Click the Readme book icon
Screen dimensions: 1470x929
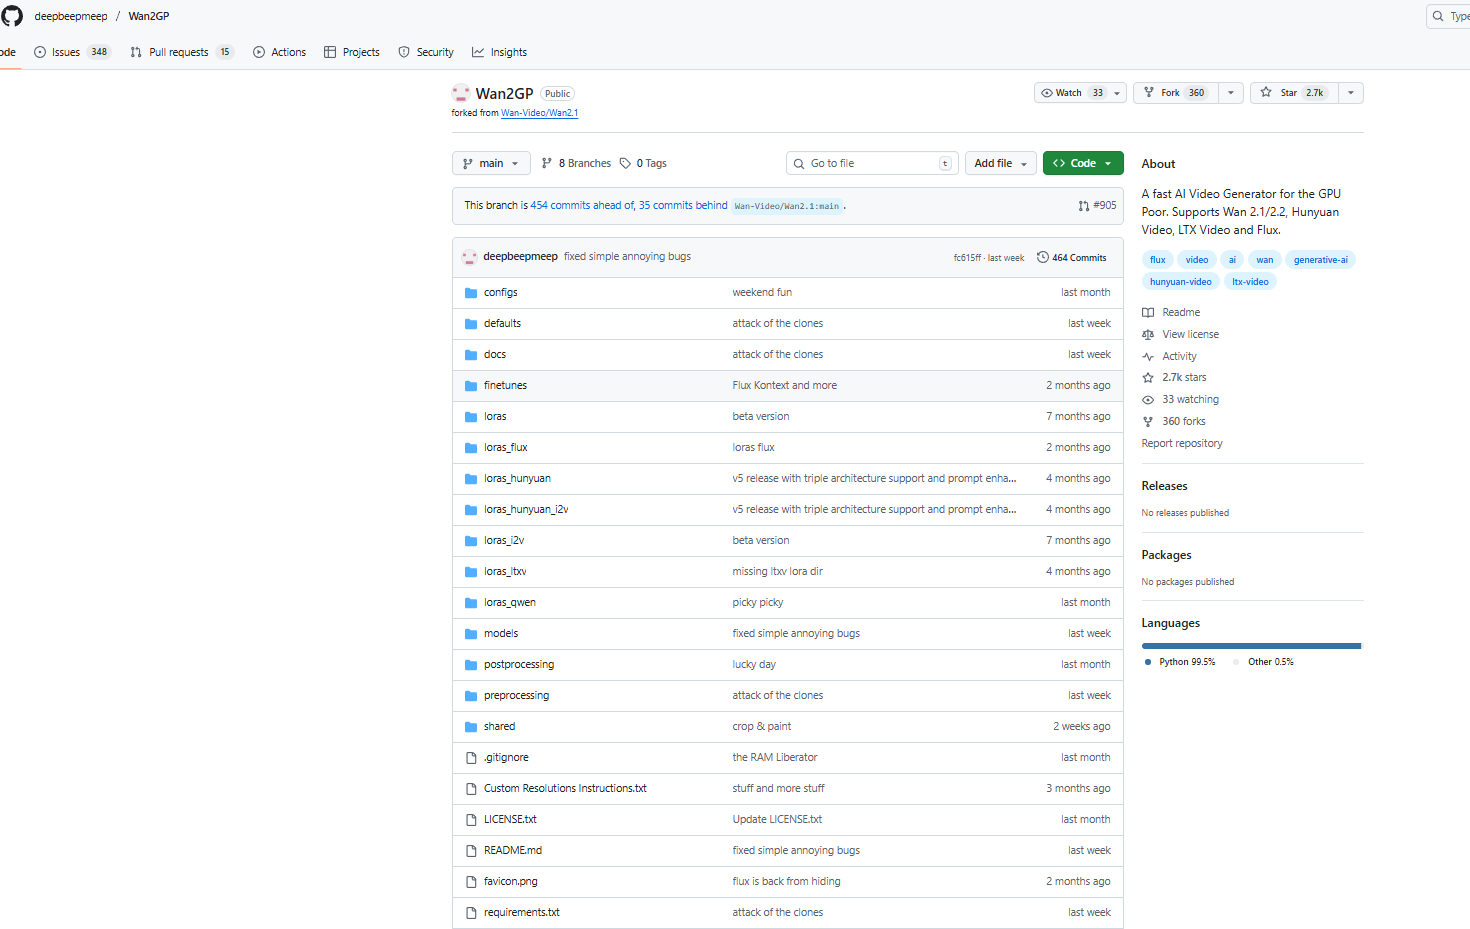[x=1148, y=313]
